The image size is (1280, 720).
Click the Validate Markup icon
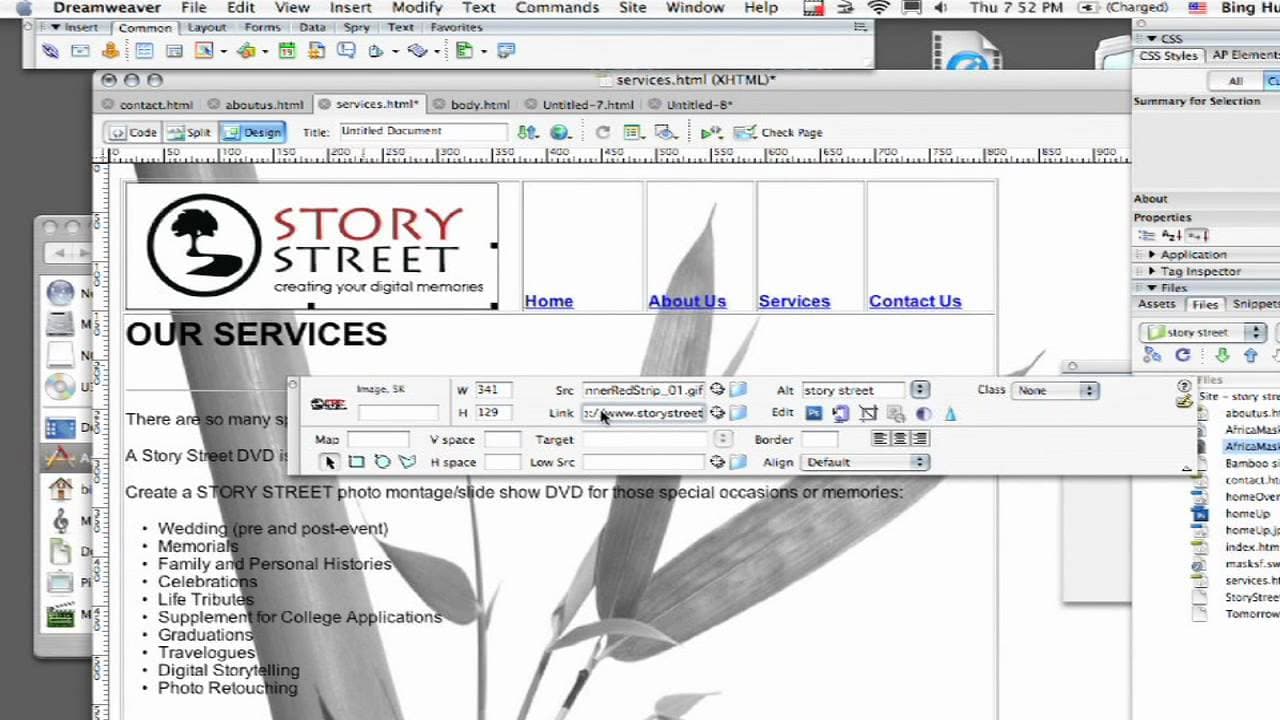tap(711, 132)
